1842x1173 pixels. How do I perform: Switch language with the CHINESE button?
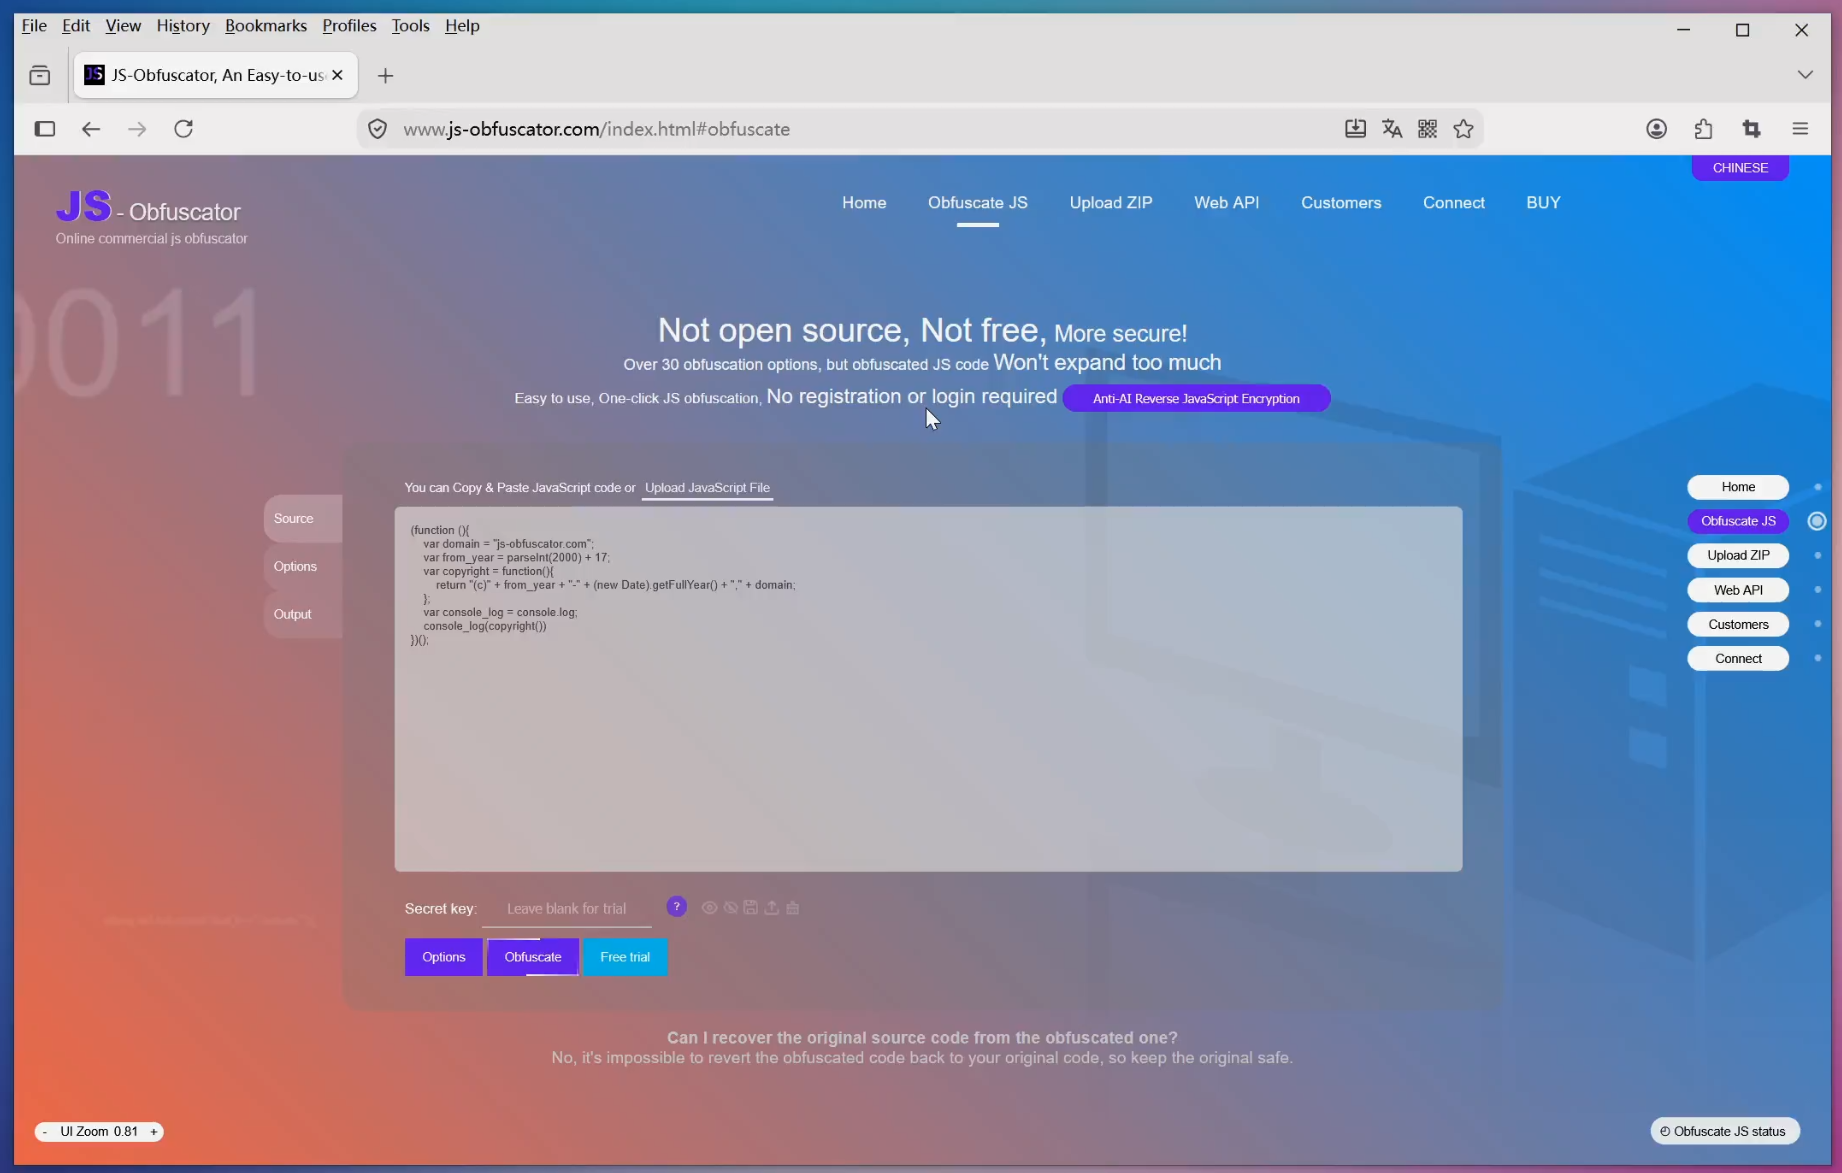click(x=1740, y=168)
